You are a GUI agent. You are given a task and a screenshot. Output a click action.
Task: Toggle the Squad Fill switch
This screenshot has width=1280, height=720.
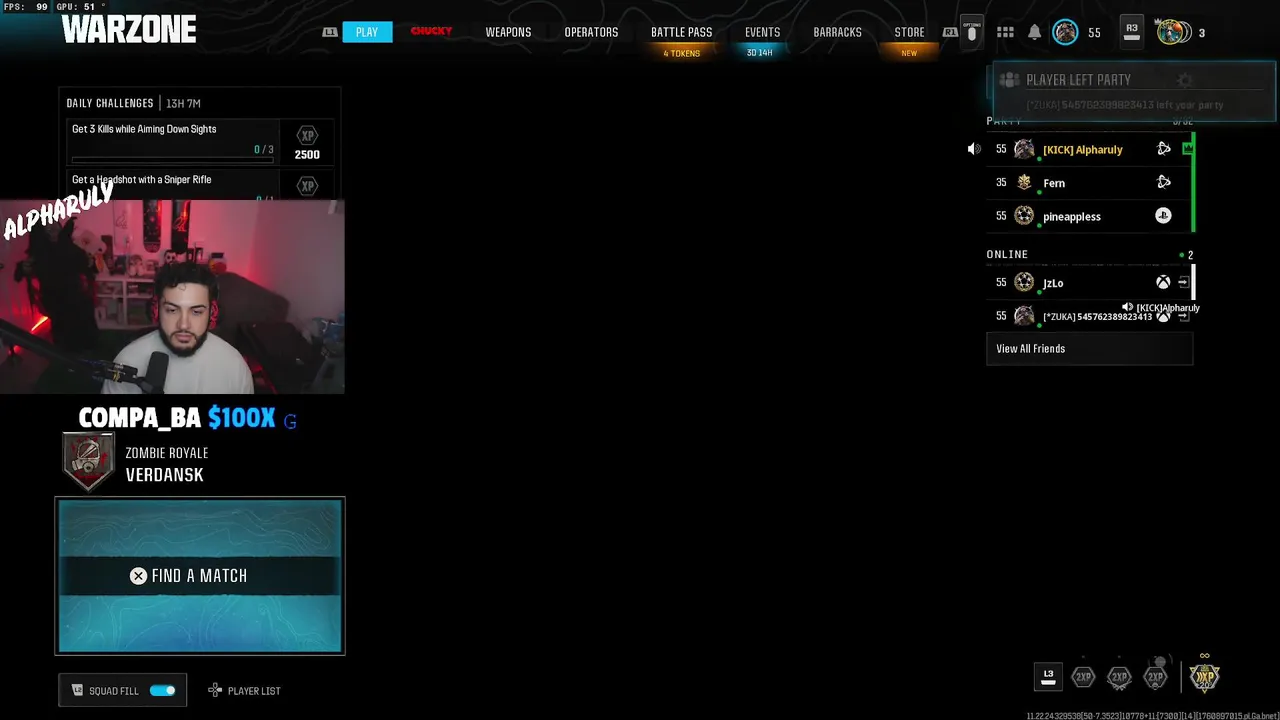[162, 691]
